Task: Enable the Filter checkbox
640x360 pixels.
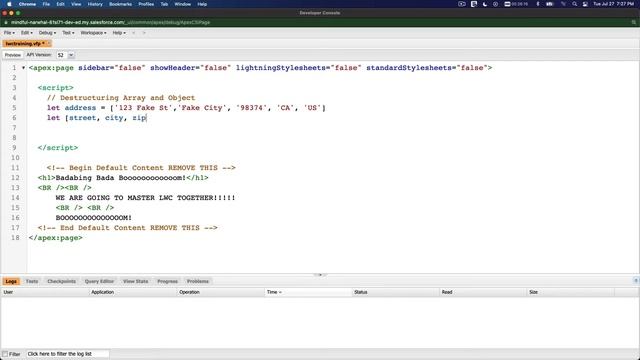Action: tap(5, 354)
